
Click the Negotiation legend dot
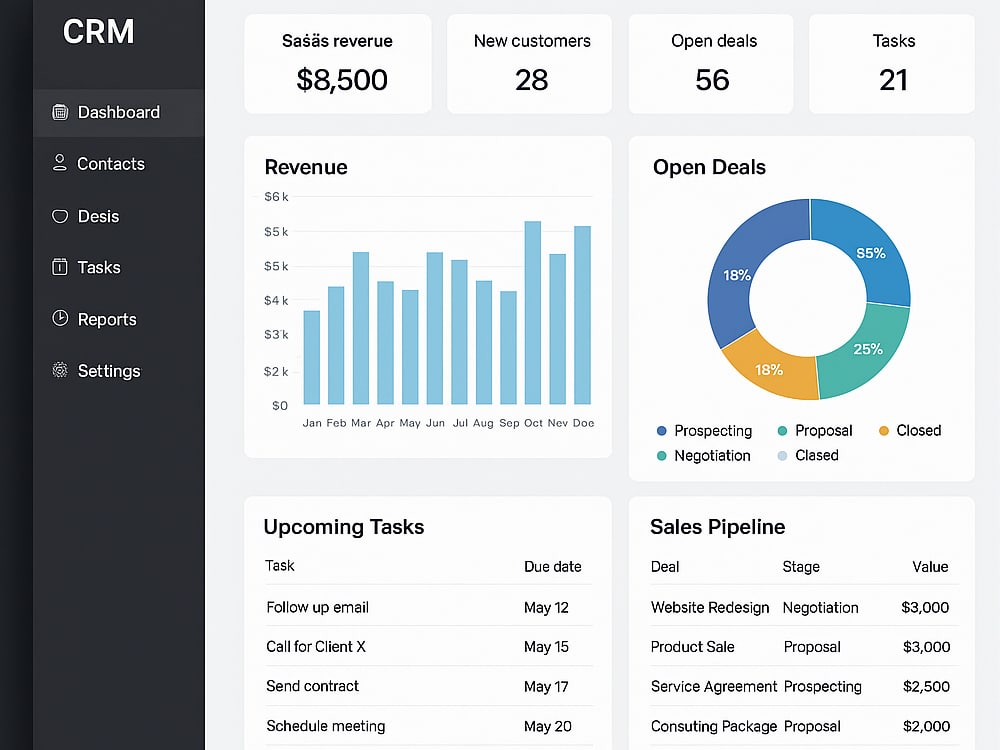661,456
